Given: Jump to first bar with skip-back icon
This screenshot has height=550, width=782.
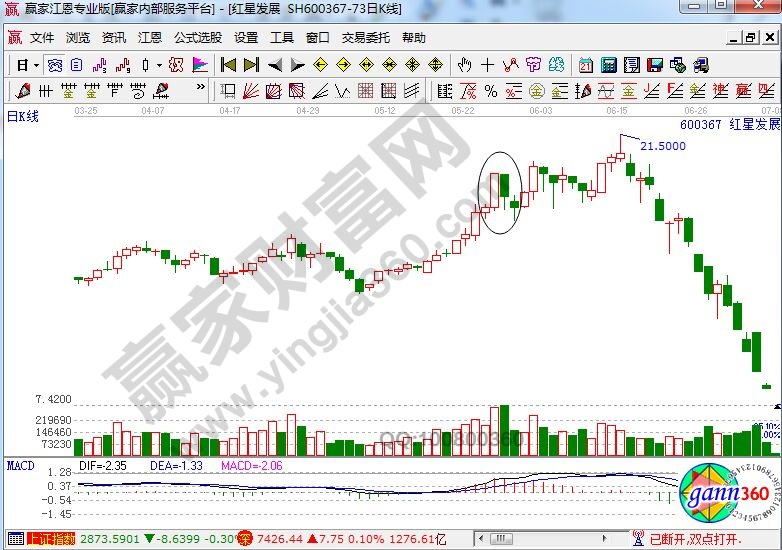Looking at the screenshot, I should pos(229,65).
